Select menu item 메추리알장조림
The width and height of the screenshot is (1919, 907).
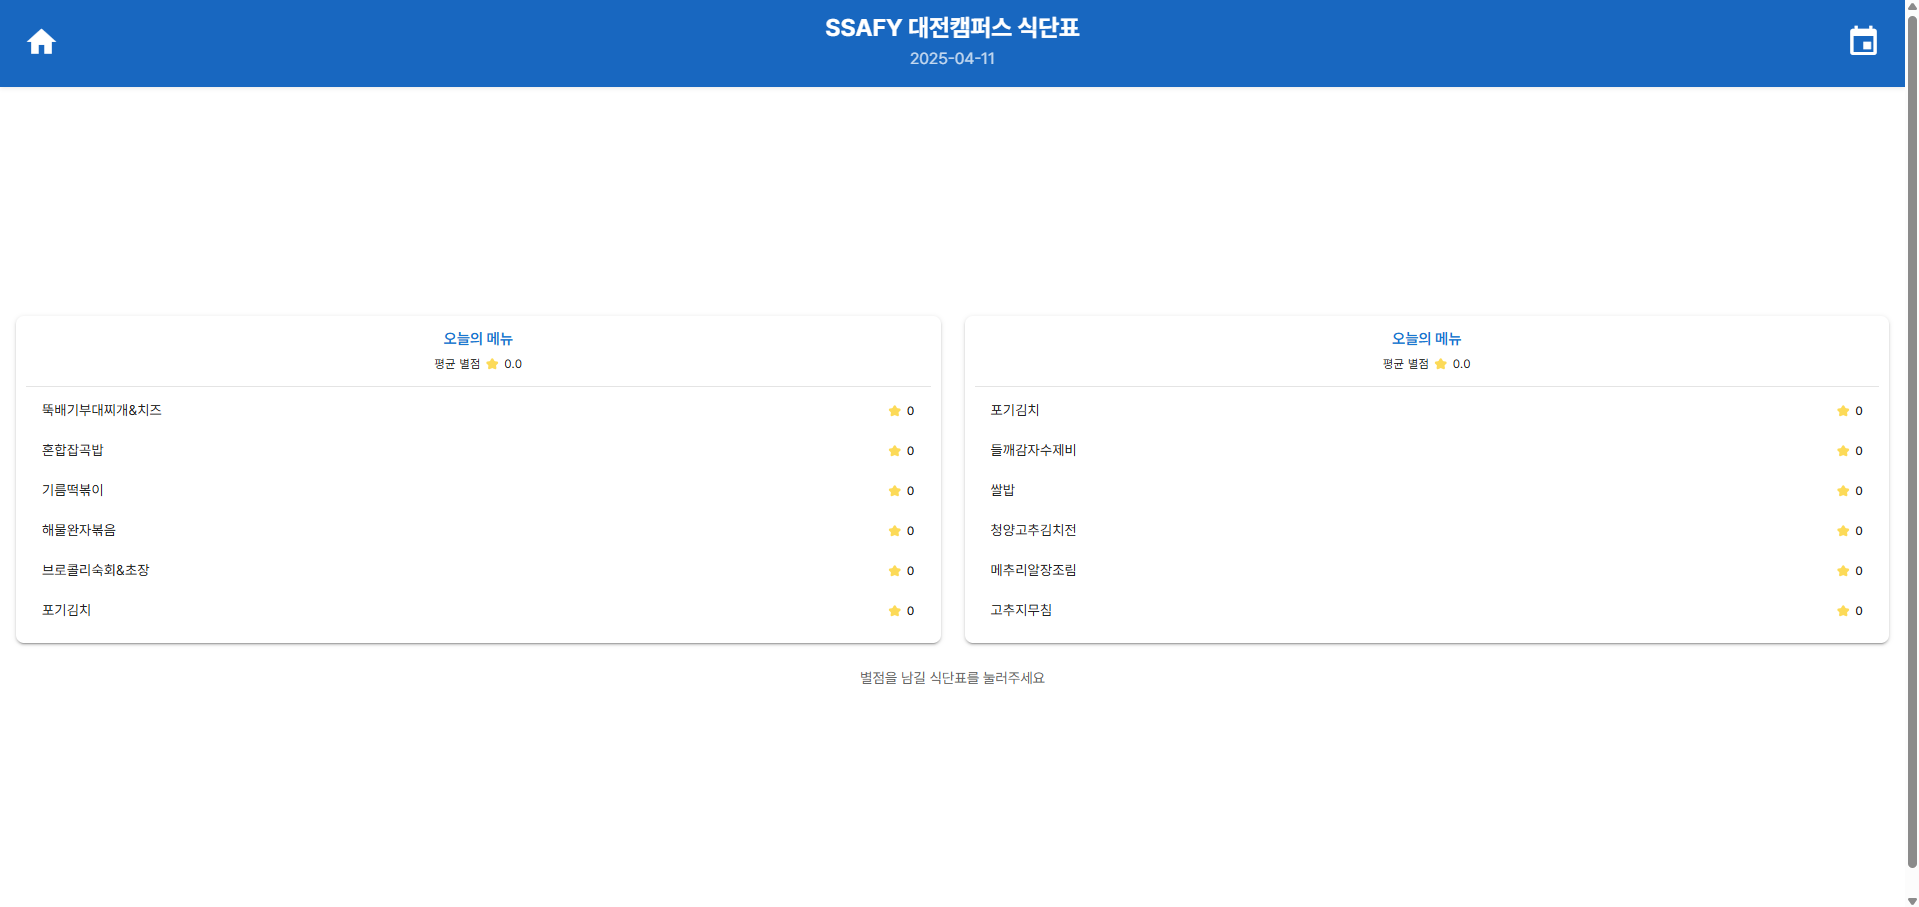(x=1033, y=570)
